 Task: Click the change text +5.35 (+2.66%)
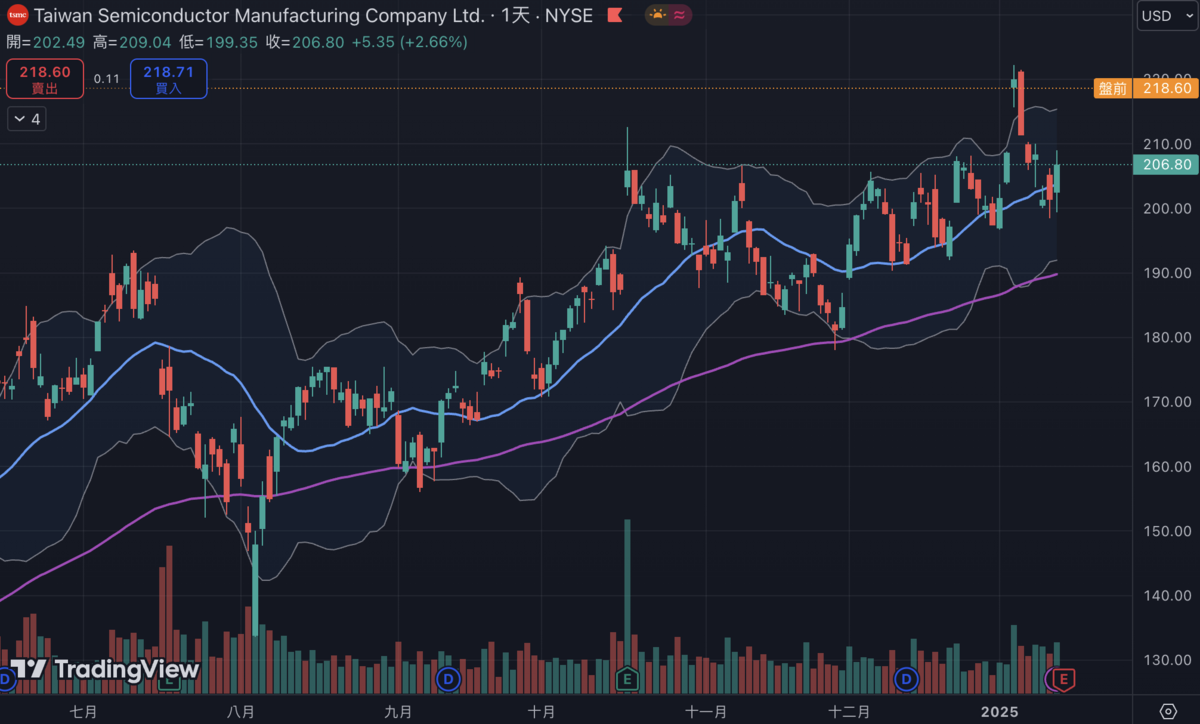(x=410, y=42)
